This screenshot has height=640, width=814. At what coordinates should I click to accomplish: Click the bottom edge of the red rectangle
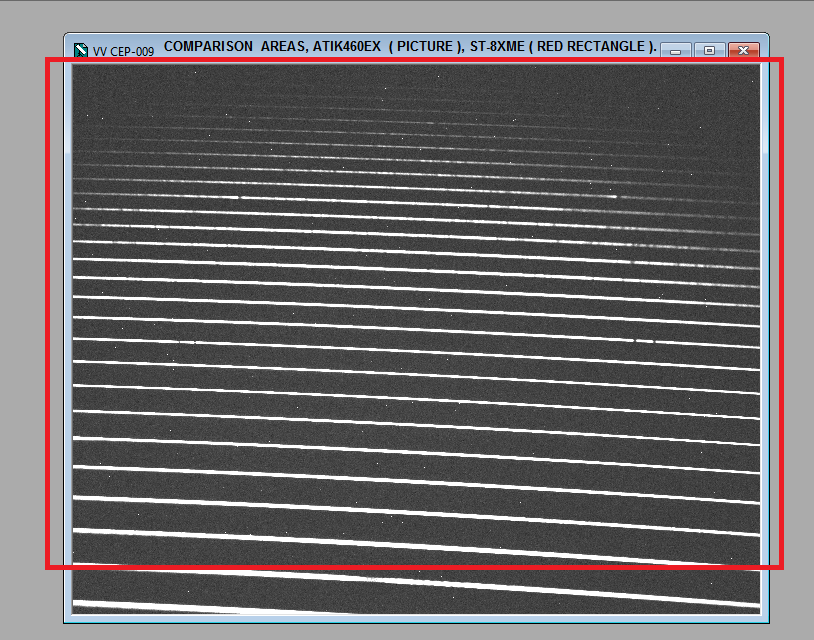400,567
